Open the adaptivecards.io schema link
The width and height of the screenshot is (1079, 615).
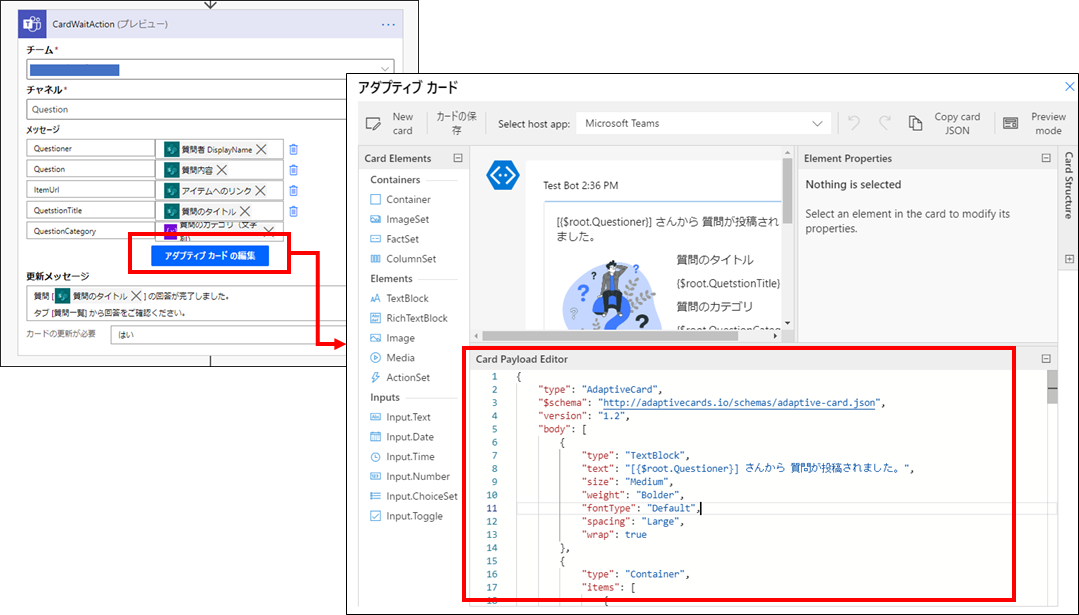click(x=737, y=403)
